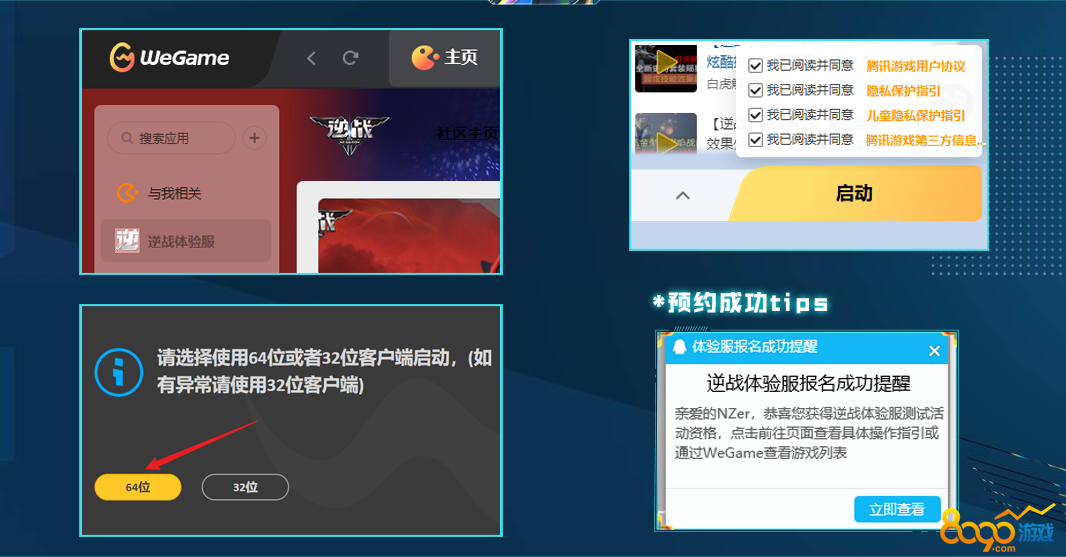Toggle the 儿童隐私保护指引 agreement checkbox
1066x557 pixels.
tap(756, 115)
